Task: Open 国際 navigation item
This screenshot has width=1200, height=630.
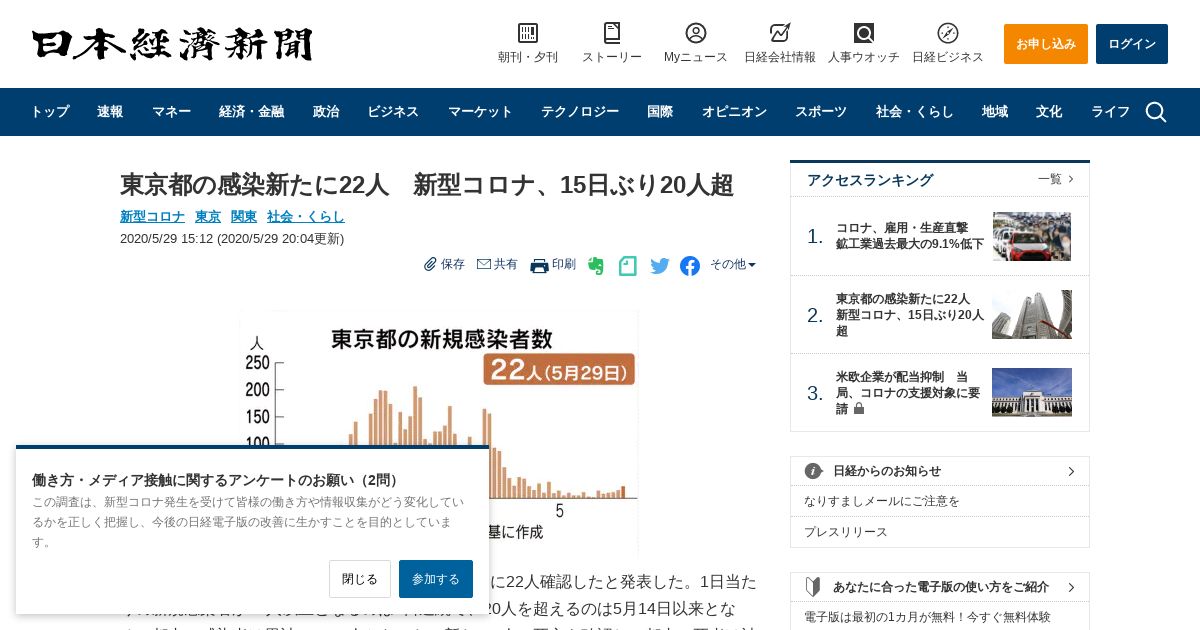Action: click(x=660, y=112)
